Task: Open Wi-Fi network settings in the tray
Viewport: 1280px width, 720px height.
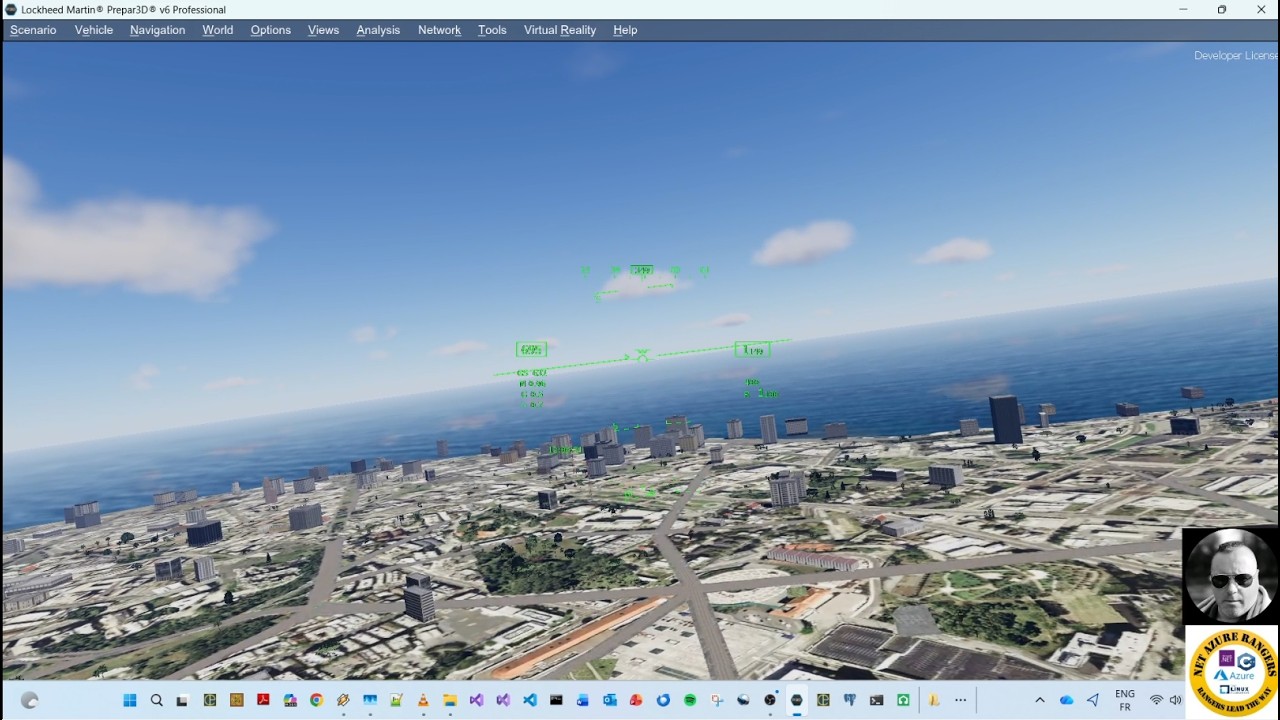Action: point(1157,700)
